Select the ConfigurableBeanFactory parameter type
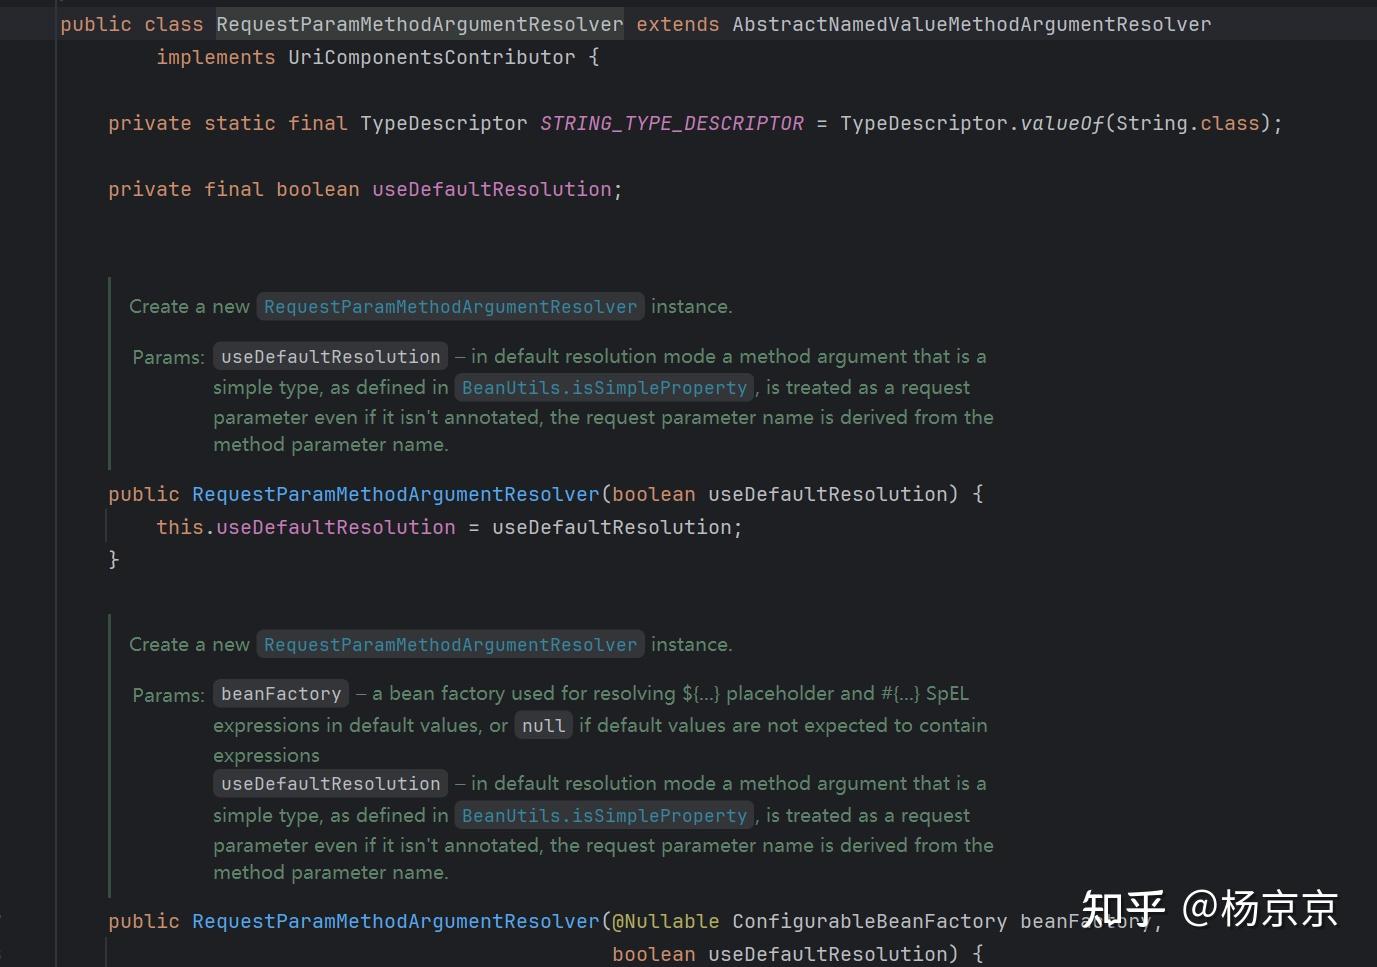This screenshot has width=1377, height=967. pos(869,921)
